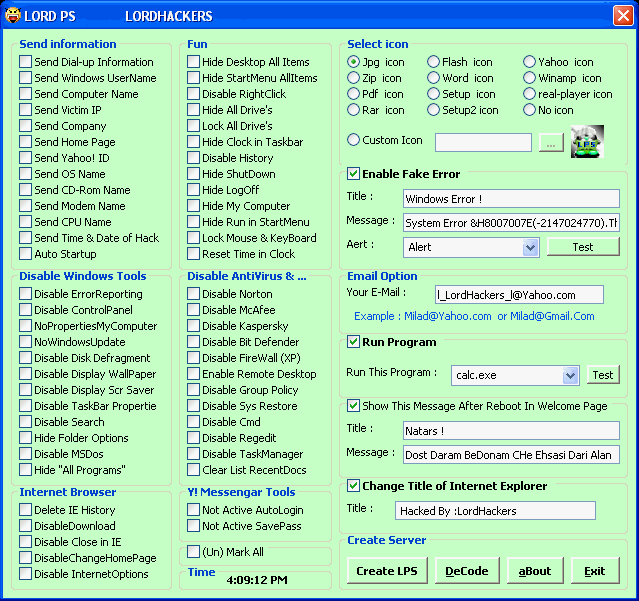The image size is (639, 601).
Task: Click the smiley app icon in title bar
Action: tap(14, 16)
